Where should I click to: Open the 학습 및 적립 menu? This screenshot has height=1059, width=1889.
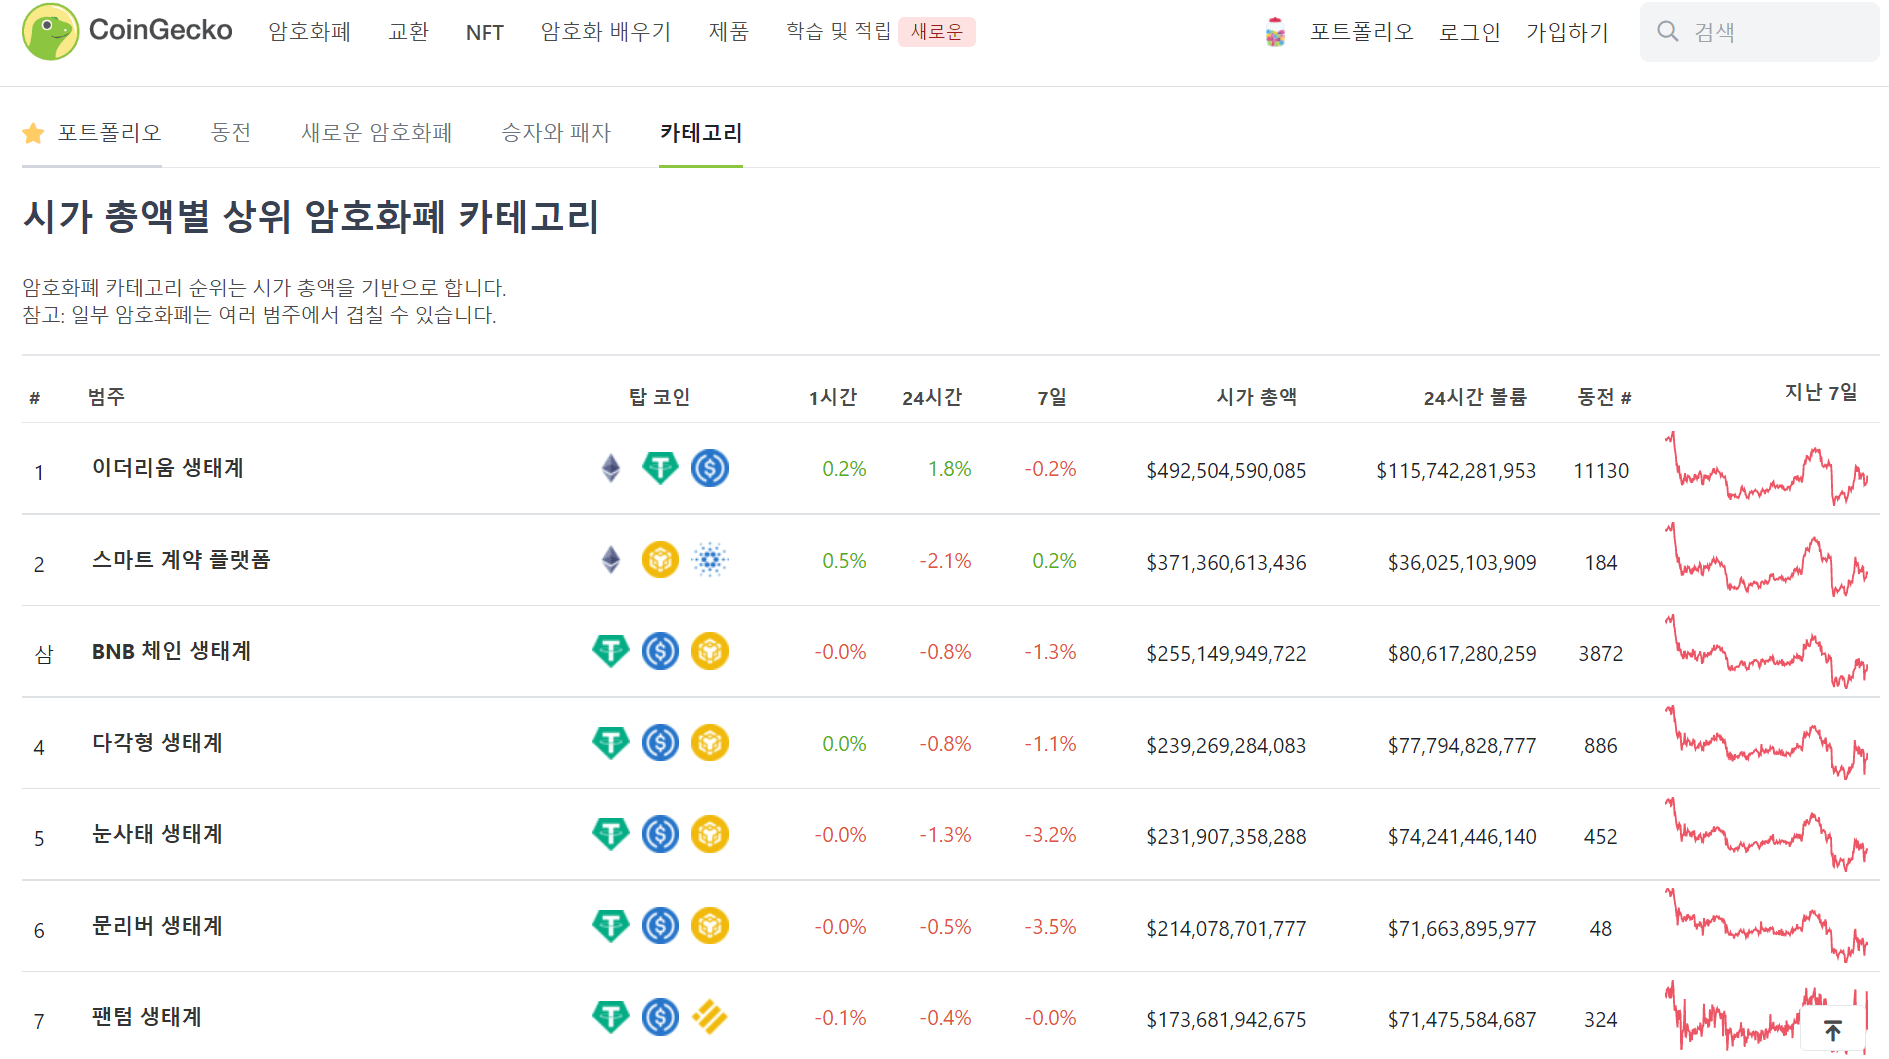click(838, 32)
